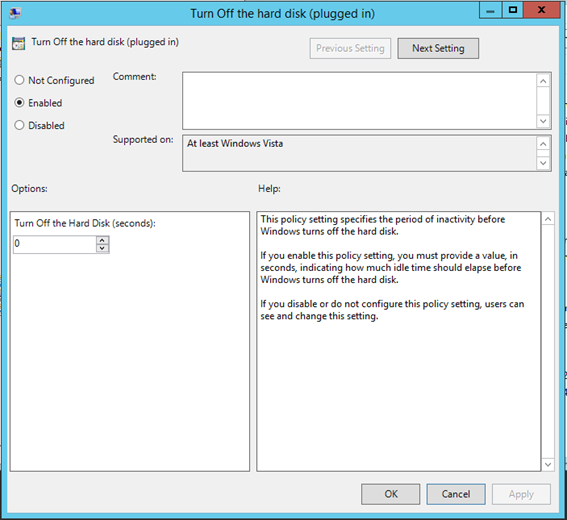Click the 'Supported on:' label

[143, 140]
